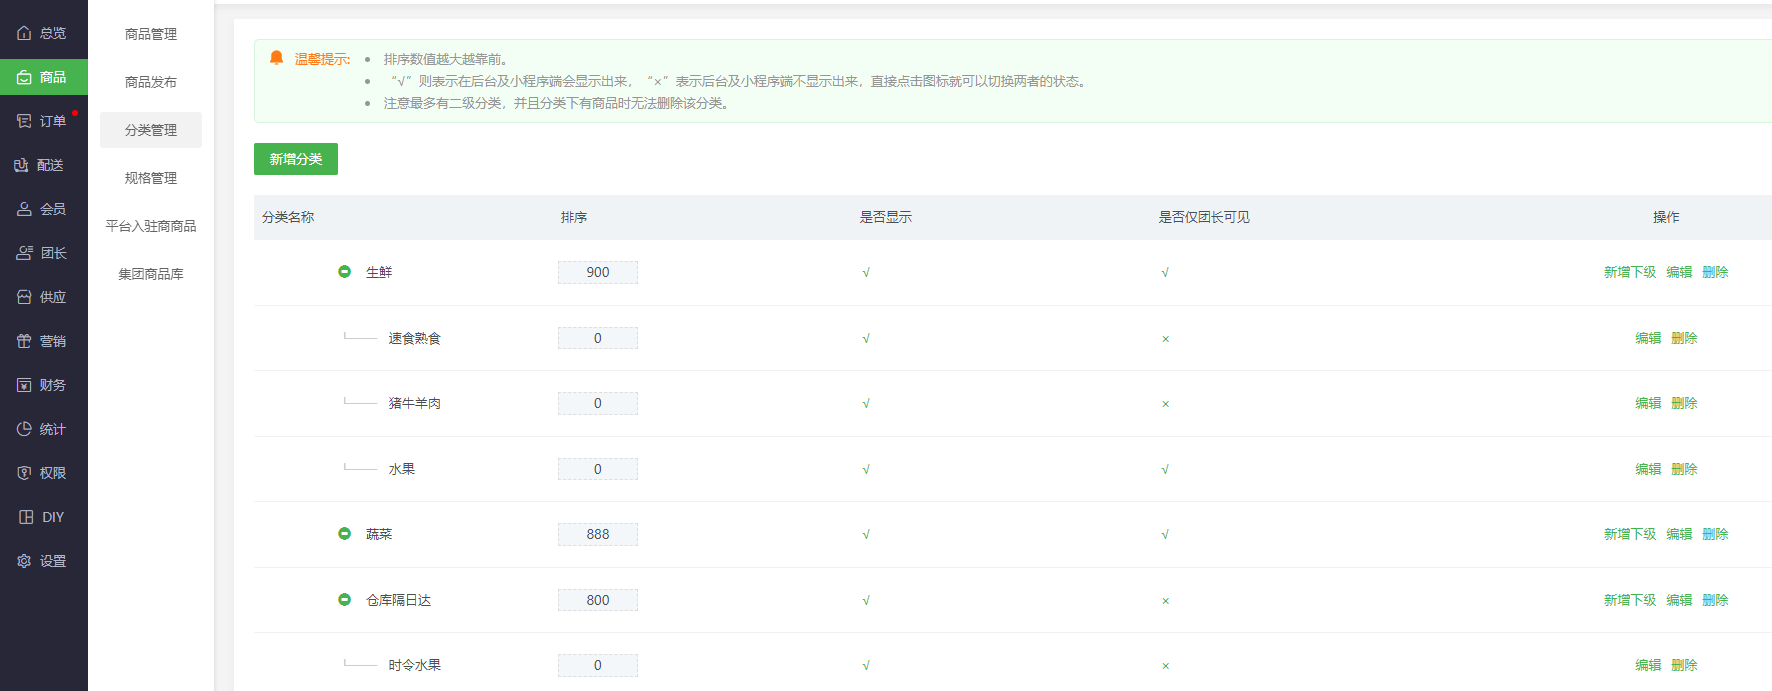Select the 配送 delivery icon in sidebar
The height and width of the screenshot is (691, 1772).
21,165
